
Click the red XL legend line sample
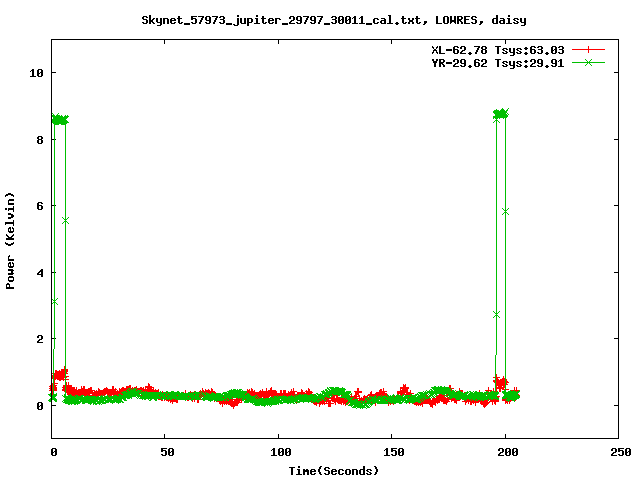(x=588, y=50)
